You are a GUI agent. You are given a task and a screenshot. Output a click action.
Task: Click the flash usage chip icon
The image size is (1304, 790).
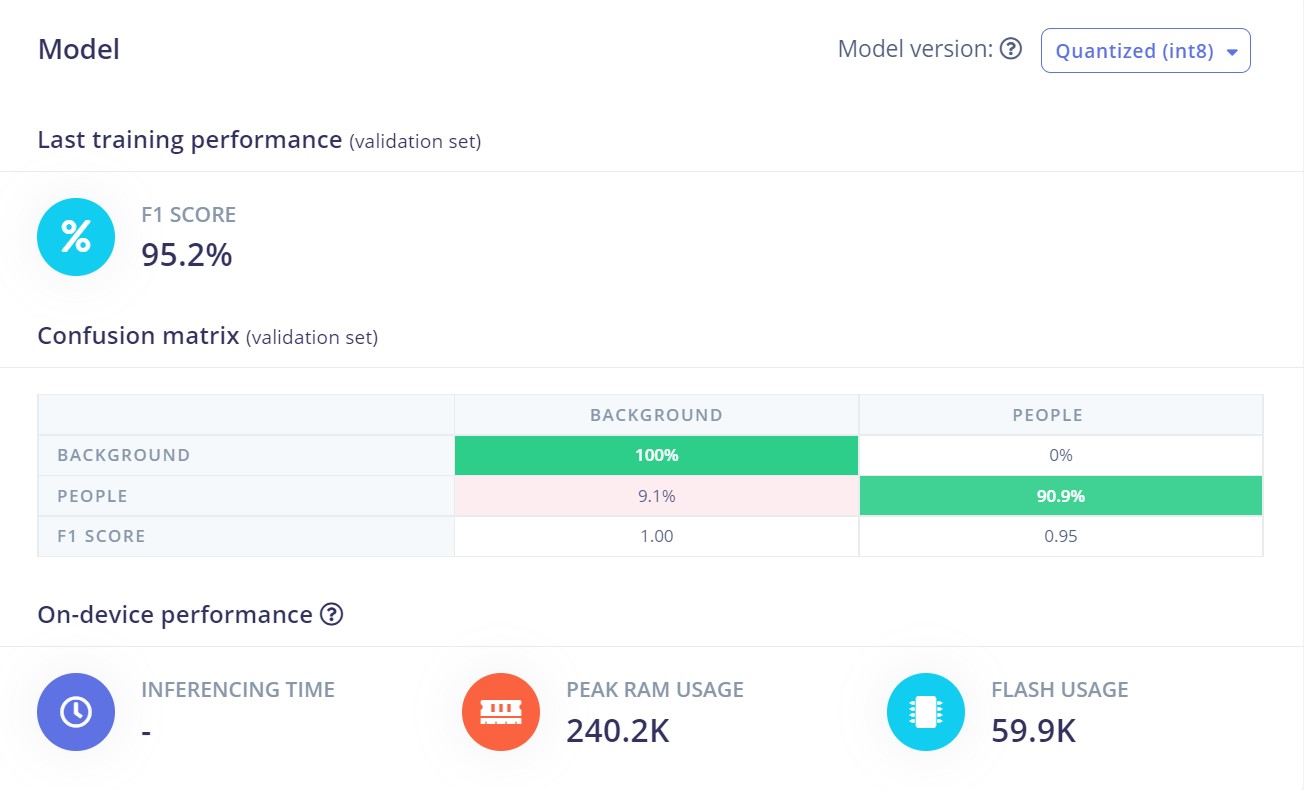[x=926, y=712]
